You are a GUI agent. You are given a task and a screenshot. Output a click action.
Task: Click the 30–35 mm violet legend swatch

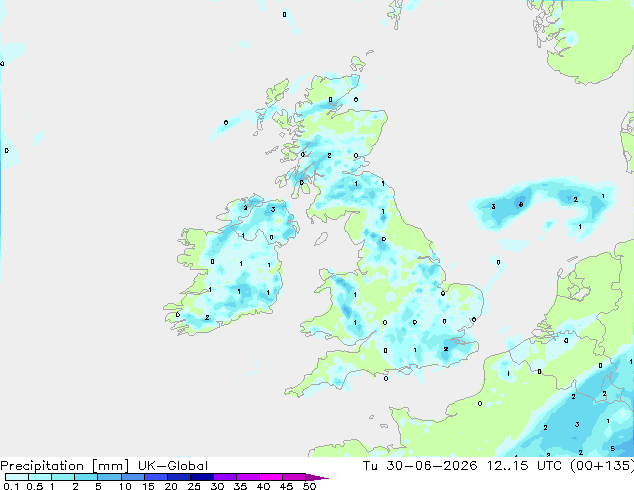click(x=224, y=477)
